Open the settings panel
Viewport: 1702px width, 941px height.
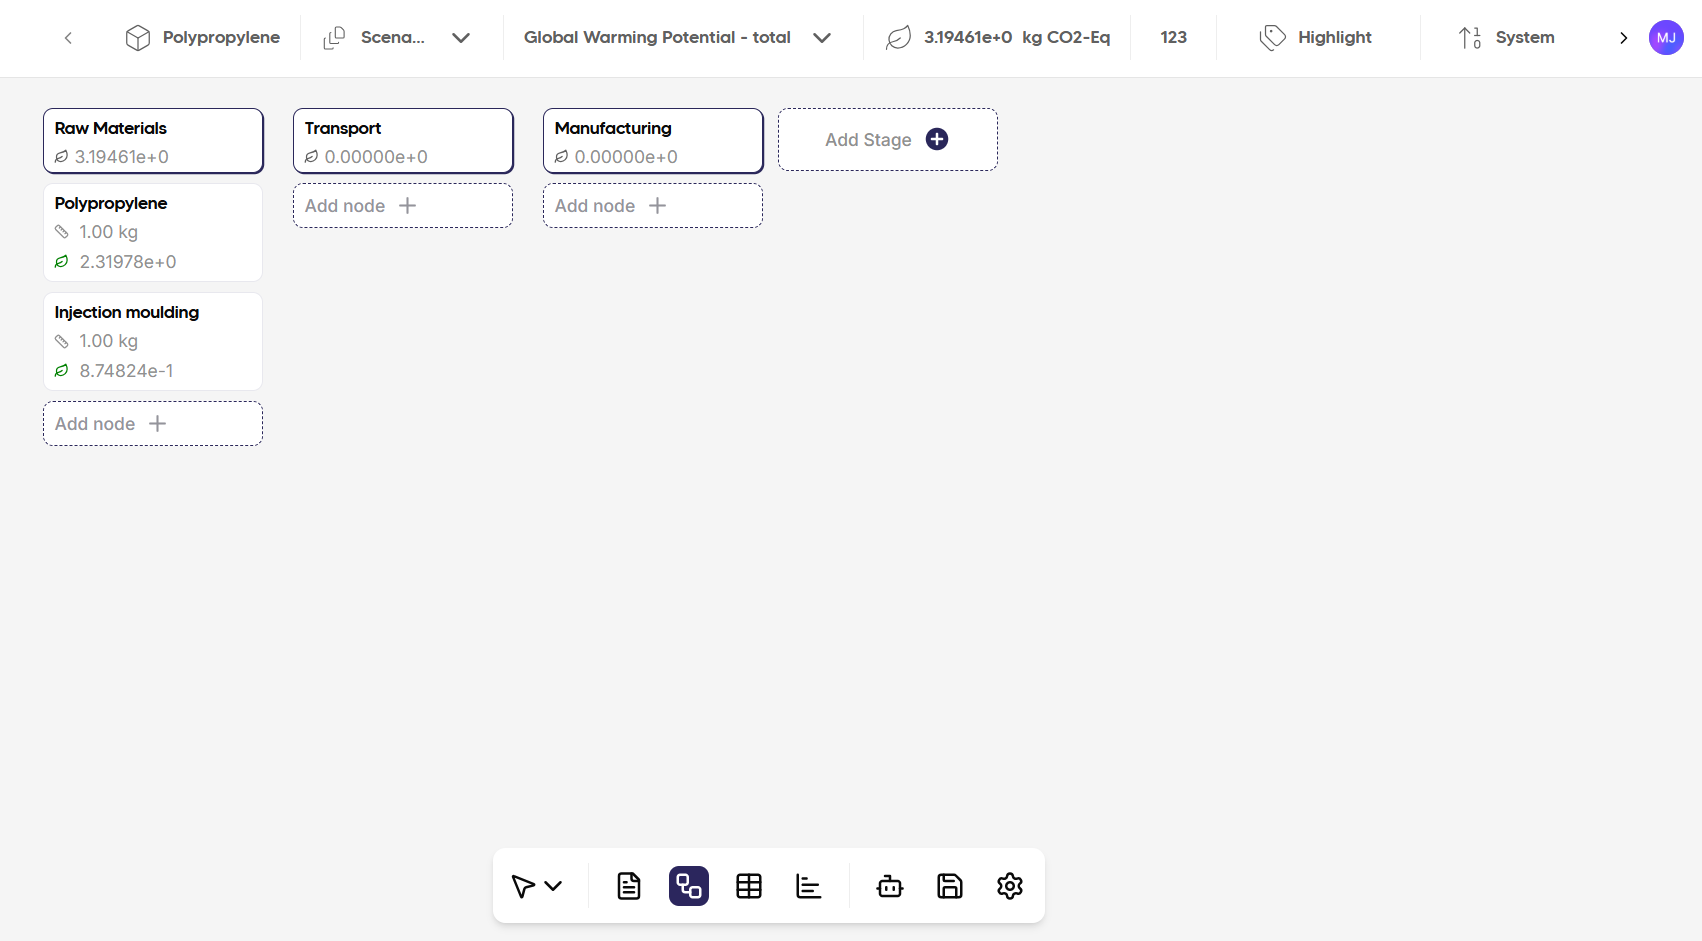click(1009, 885)
